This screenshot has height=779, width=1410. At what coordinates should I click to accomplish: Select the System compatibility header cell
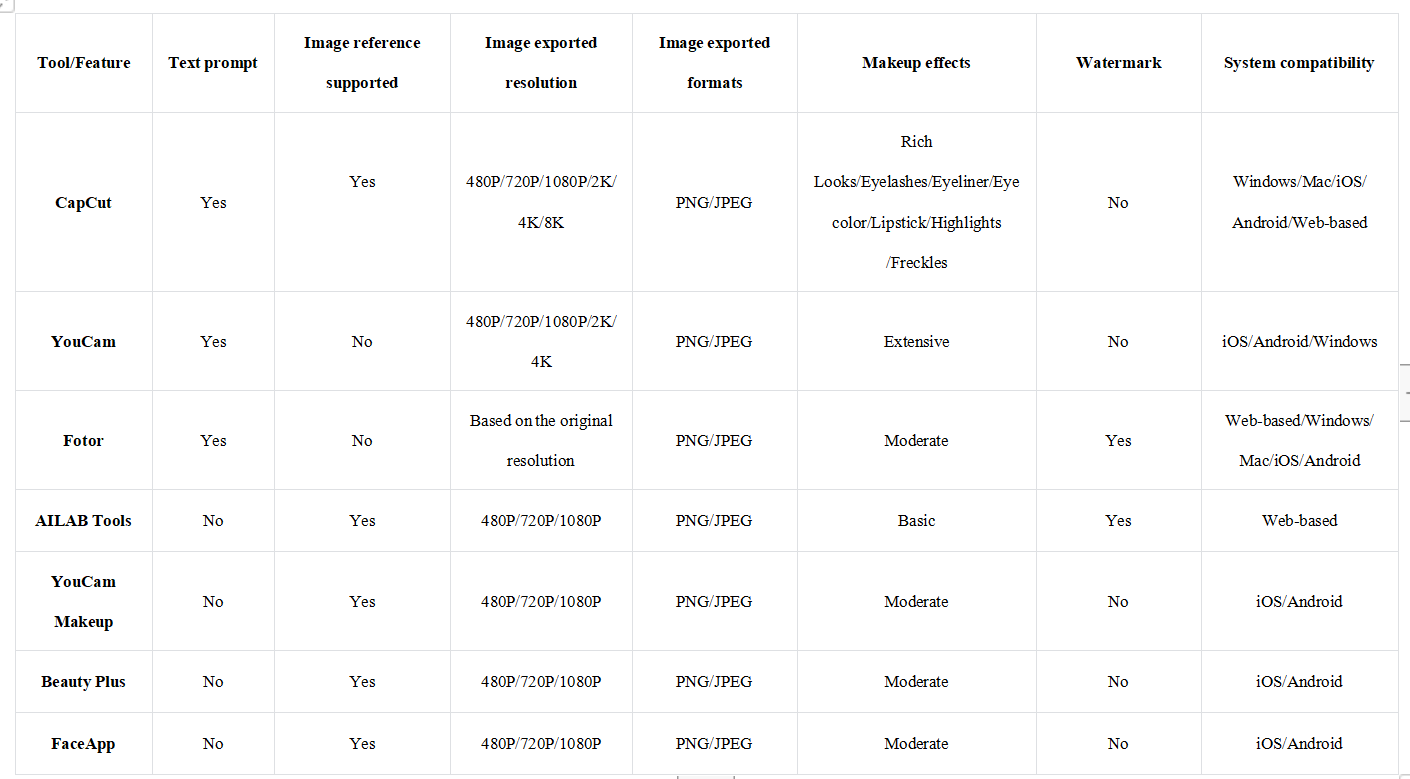click(1299, 63)
